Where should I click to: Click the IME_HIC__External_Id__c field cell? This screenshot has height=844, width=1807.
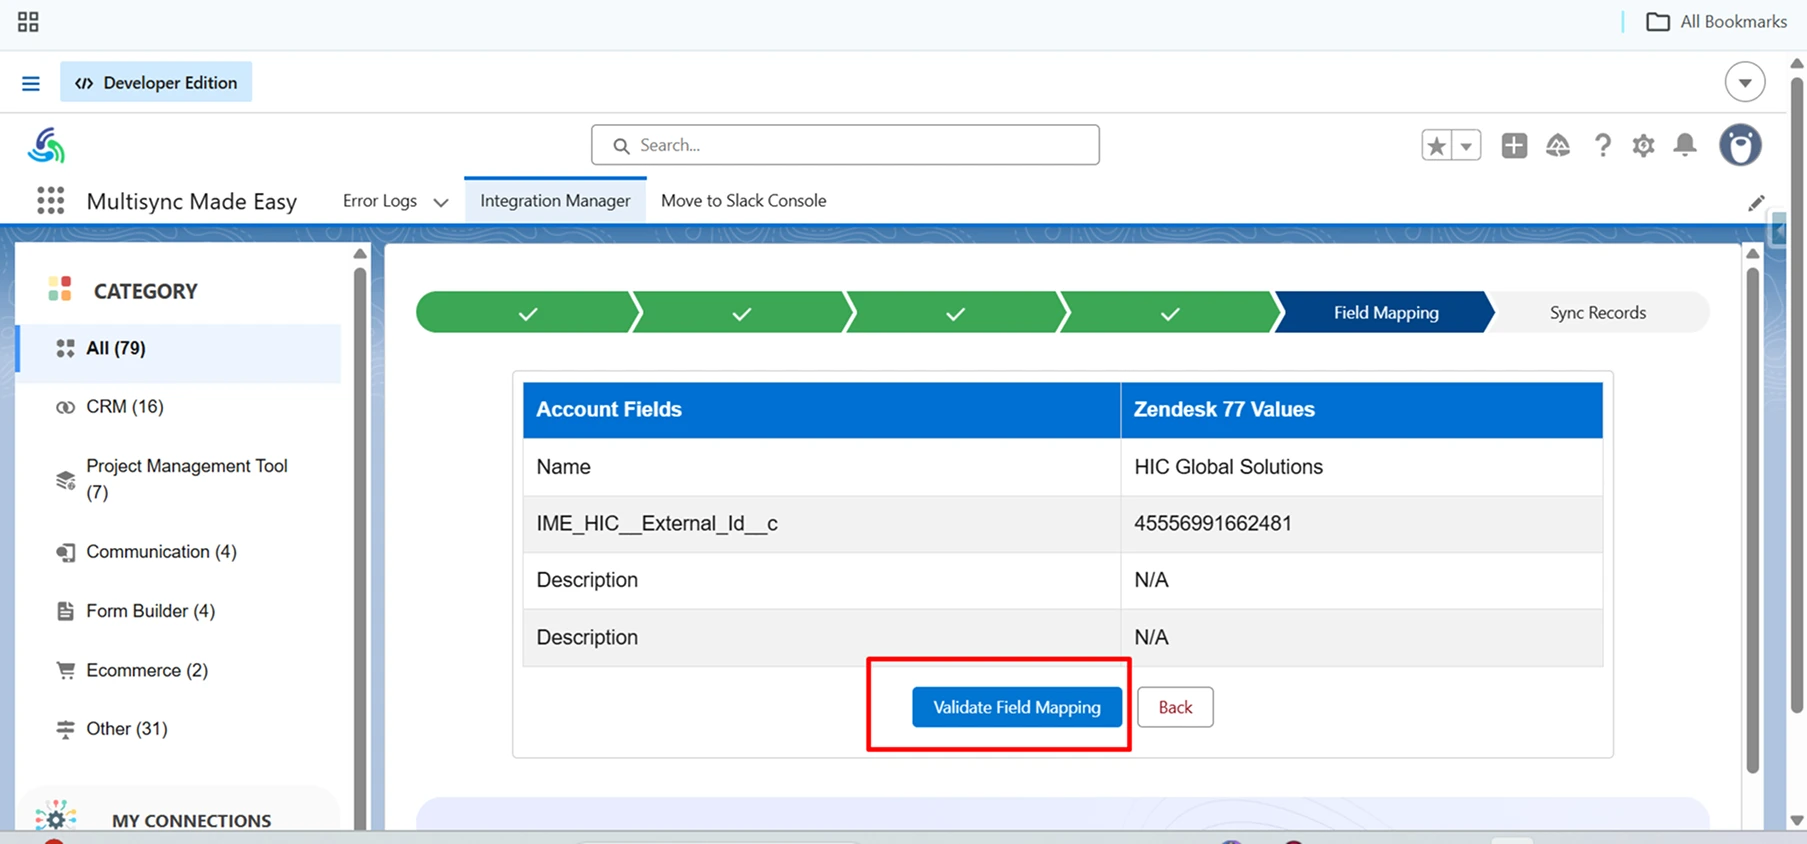[x=821, y=524]
